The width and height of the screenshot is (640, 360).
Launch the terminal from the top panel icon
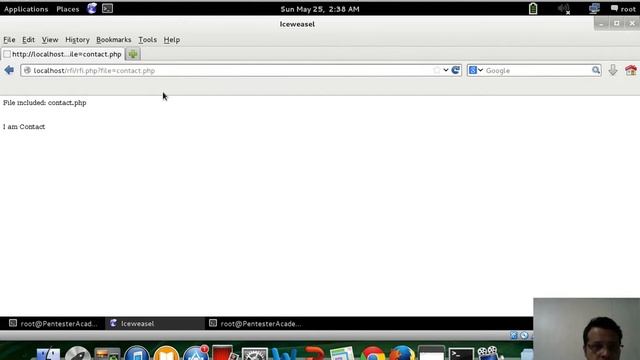click(107, 9)
